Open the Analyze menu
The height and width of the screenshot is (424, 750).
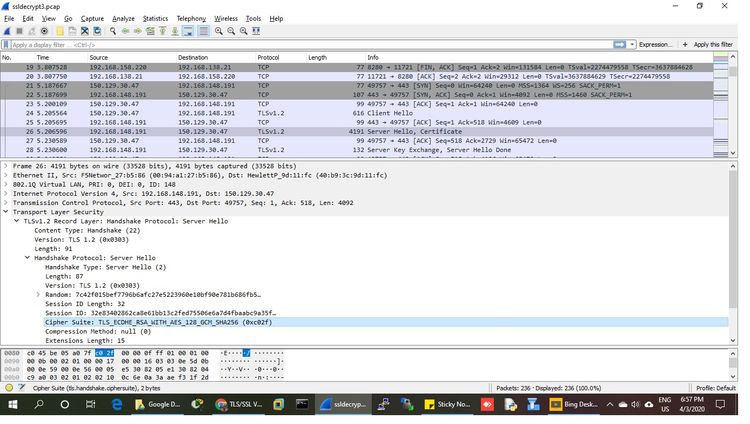pyautogui.click(x=123, y=18)
